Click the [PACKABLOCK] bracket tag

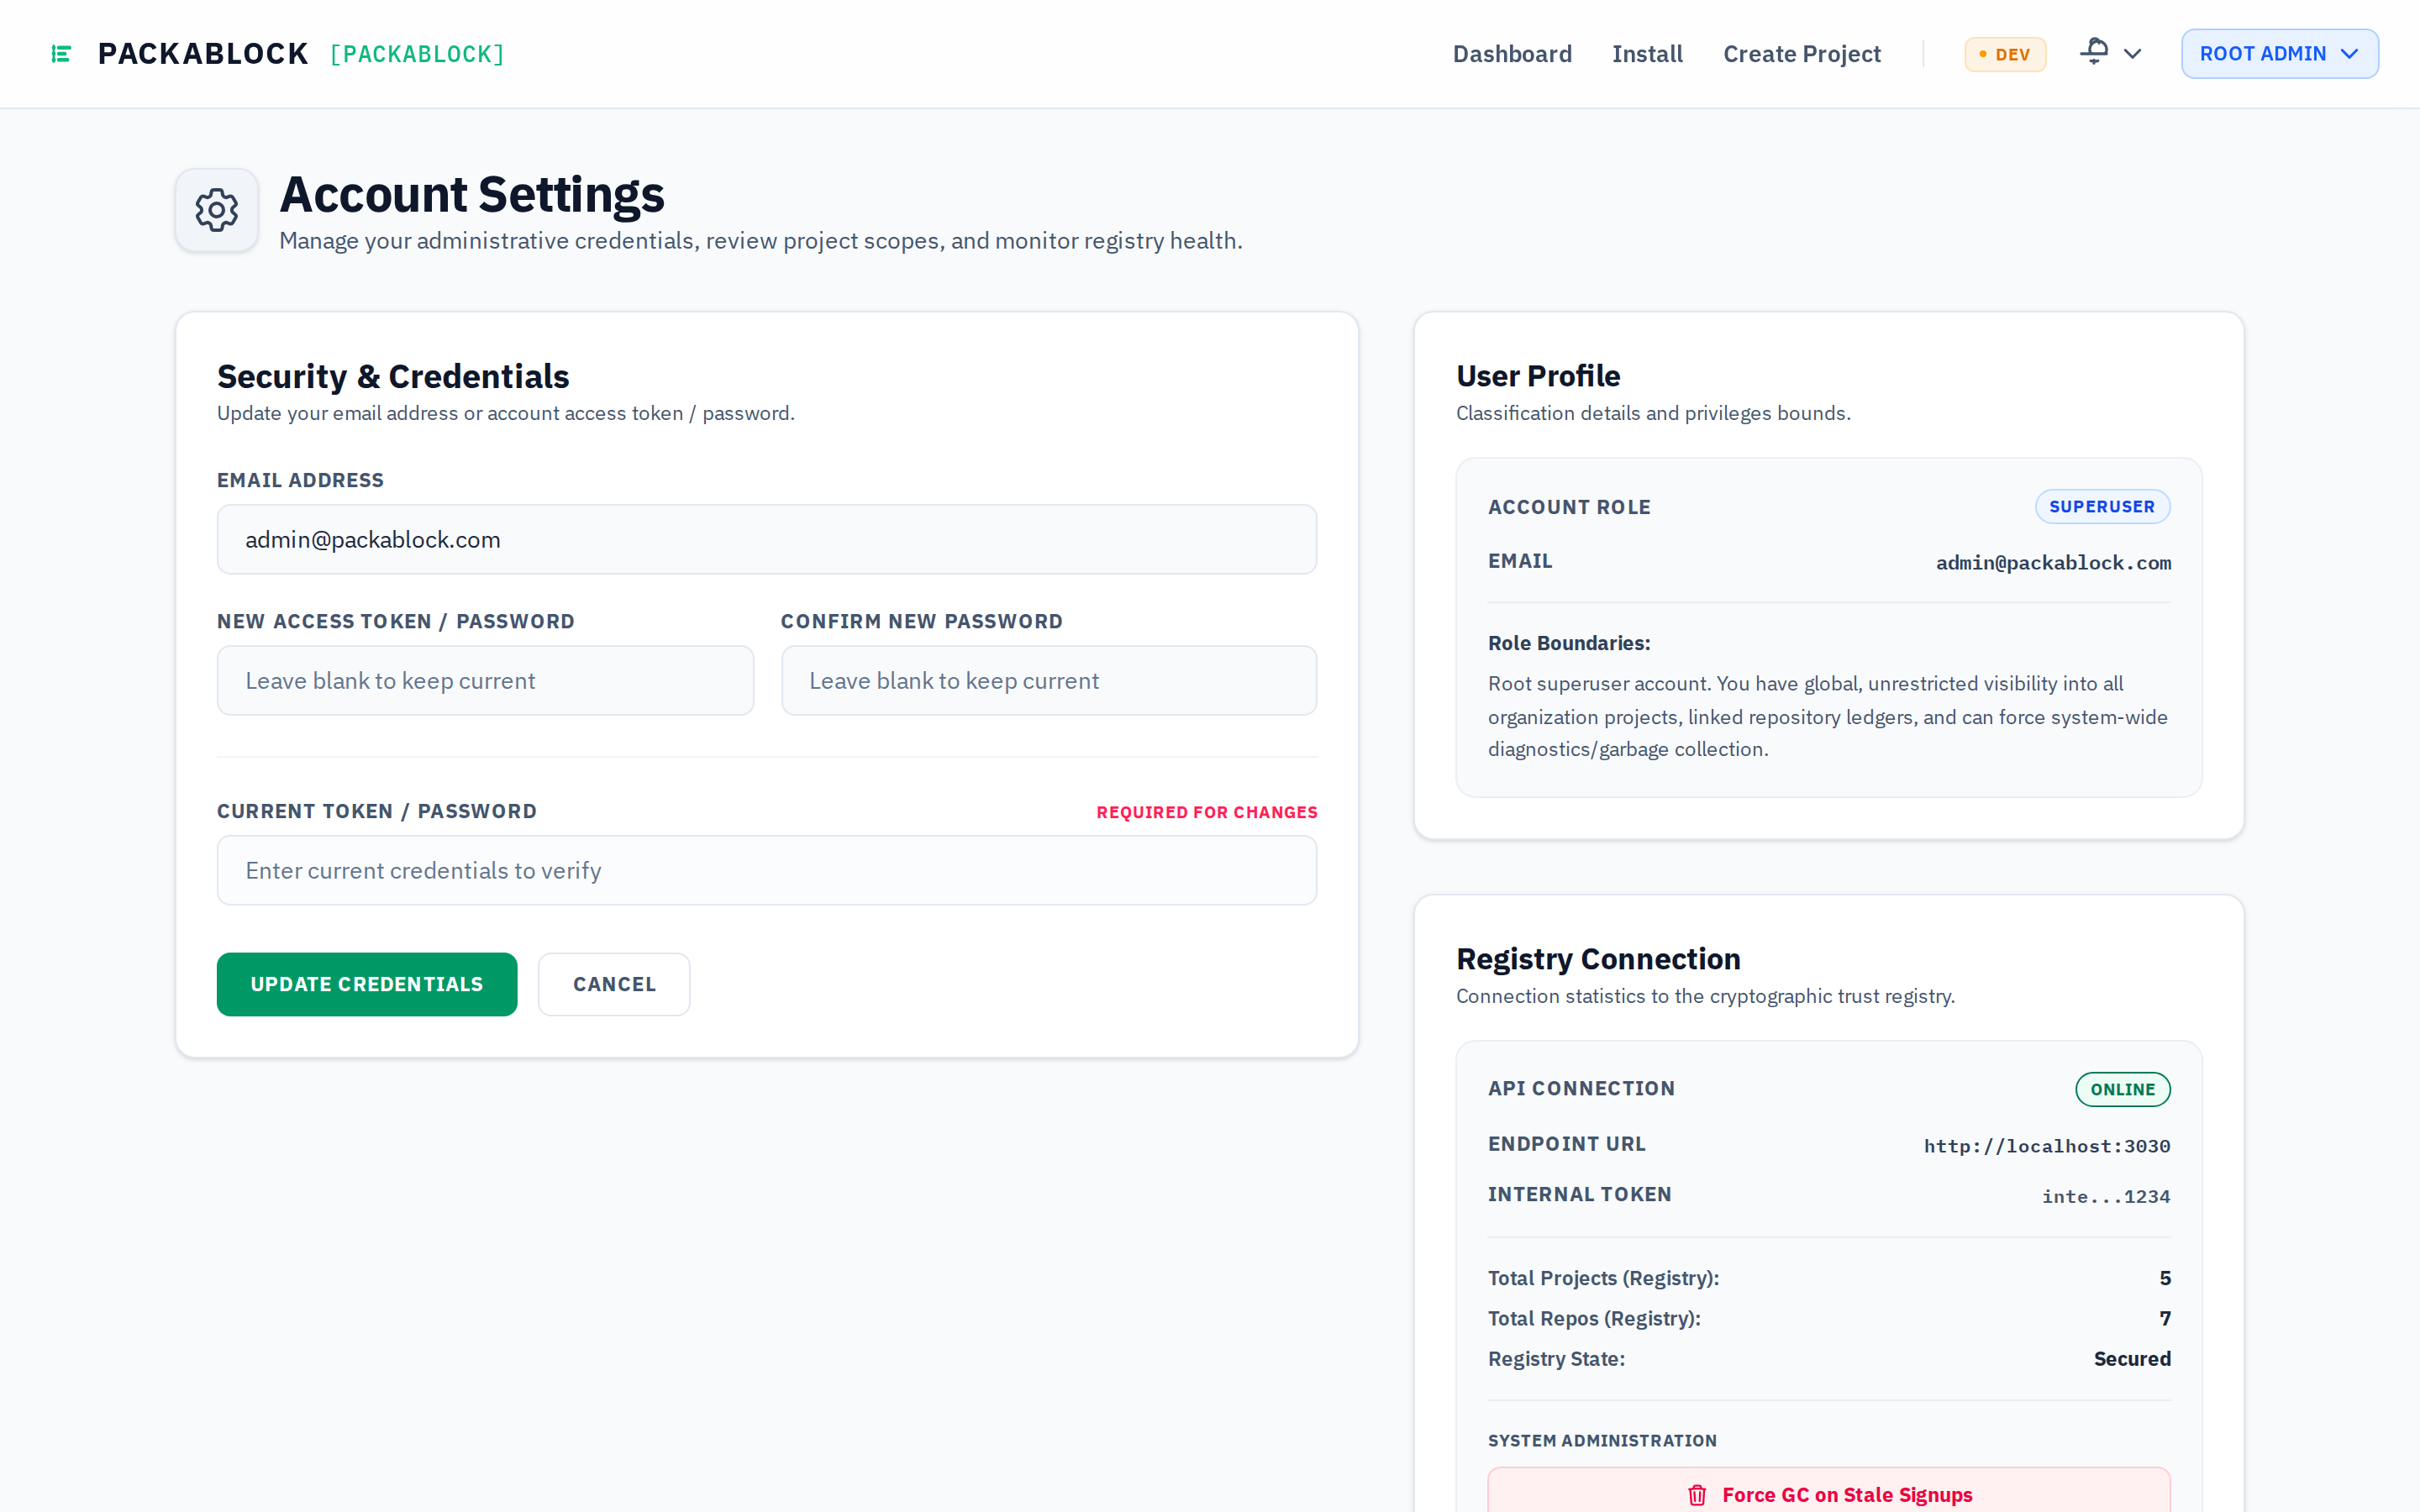(x=417, y=54)
